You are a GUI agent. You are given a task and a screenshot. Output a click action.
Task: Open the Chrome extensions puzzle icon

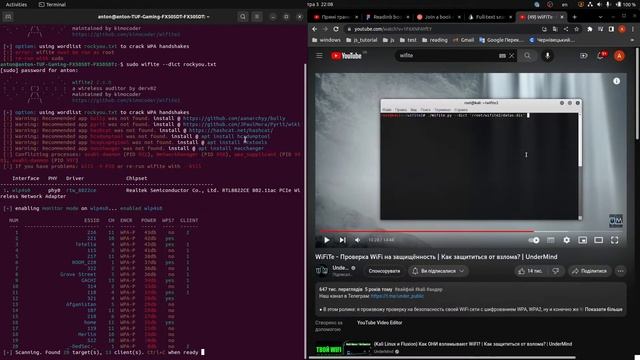tap(589, 29)
